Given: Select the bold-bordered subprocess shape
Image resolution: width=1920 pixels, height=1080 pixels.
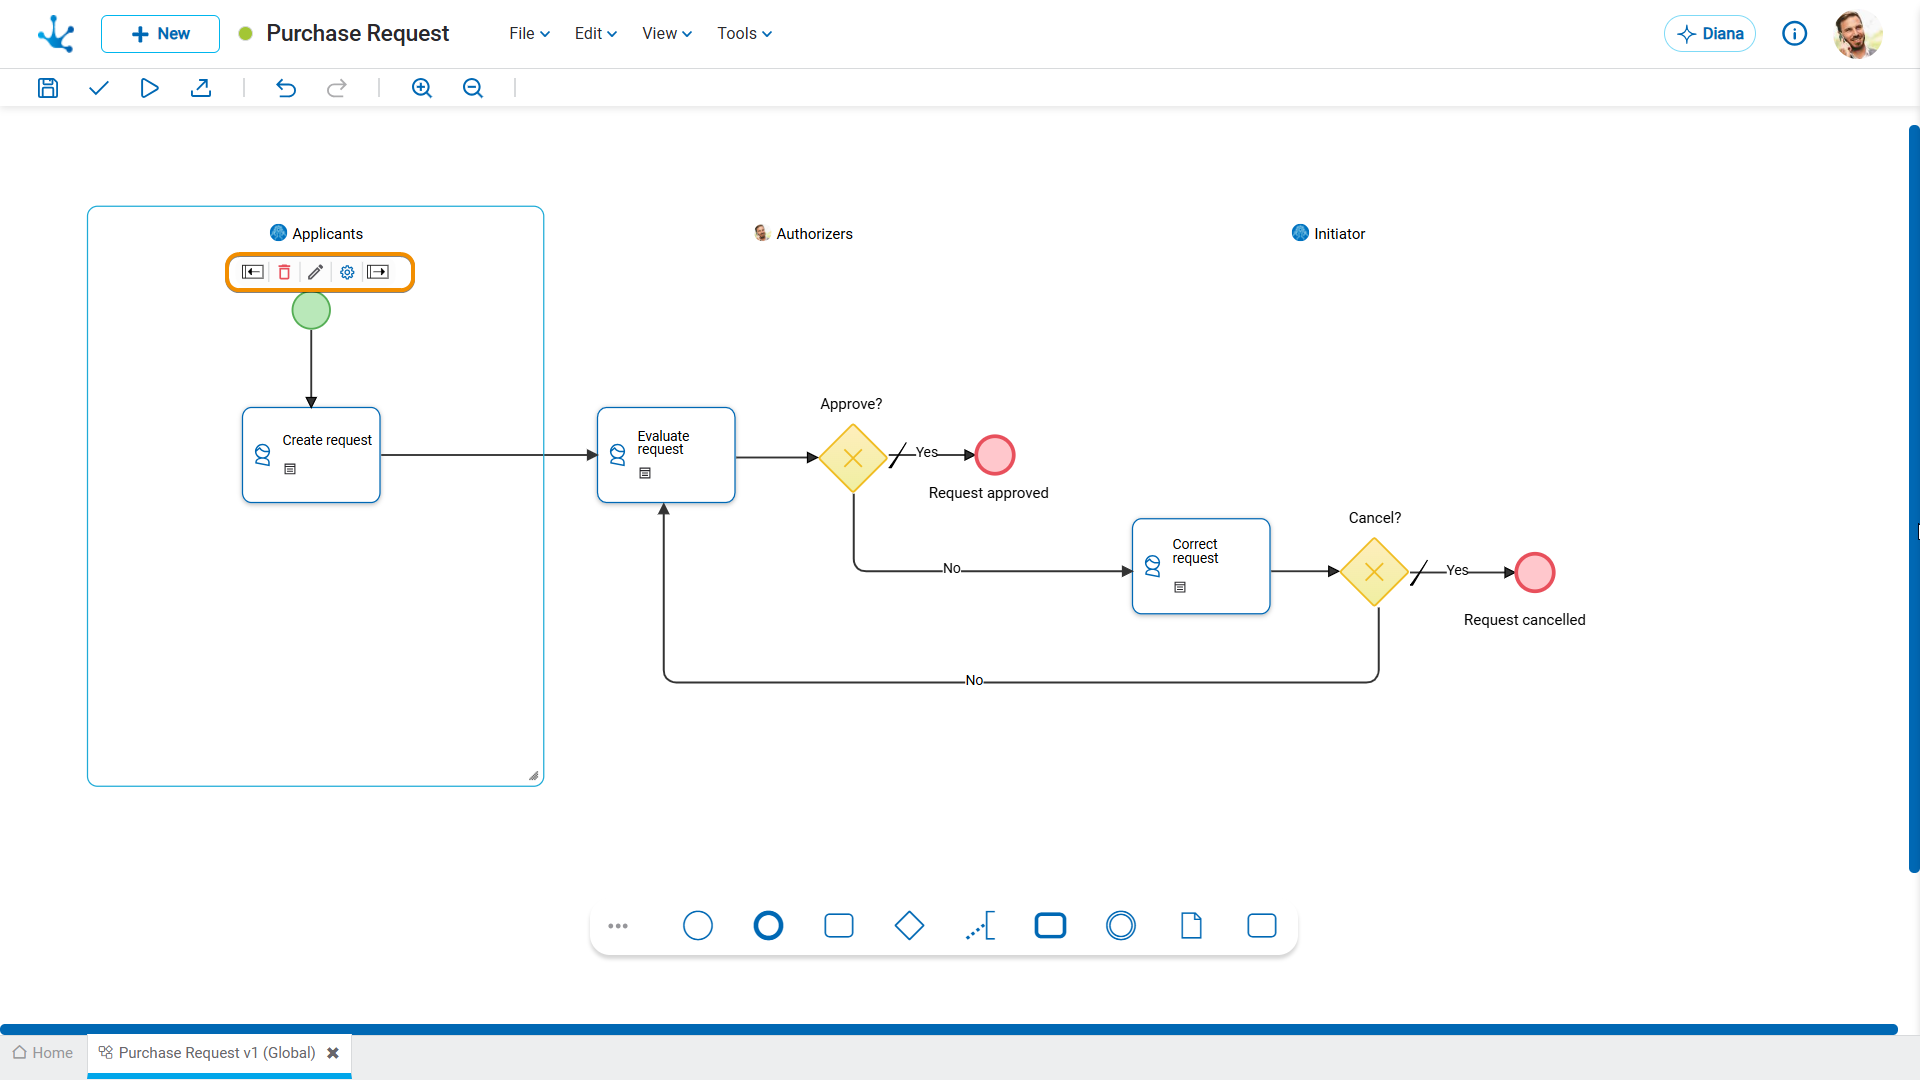Looking at the screenshot, I should tap(1050, 926).
